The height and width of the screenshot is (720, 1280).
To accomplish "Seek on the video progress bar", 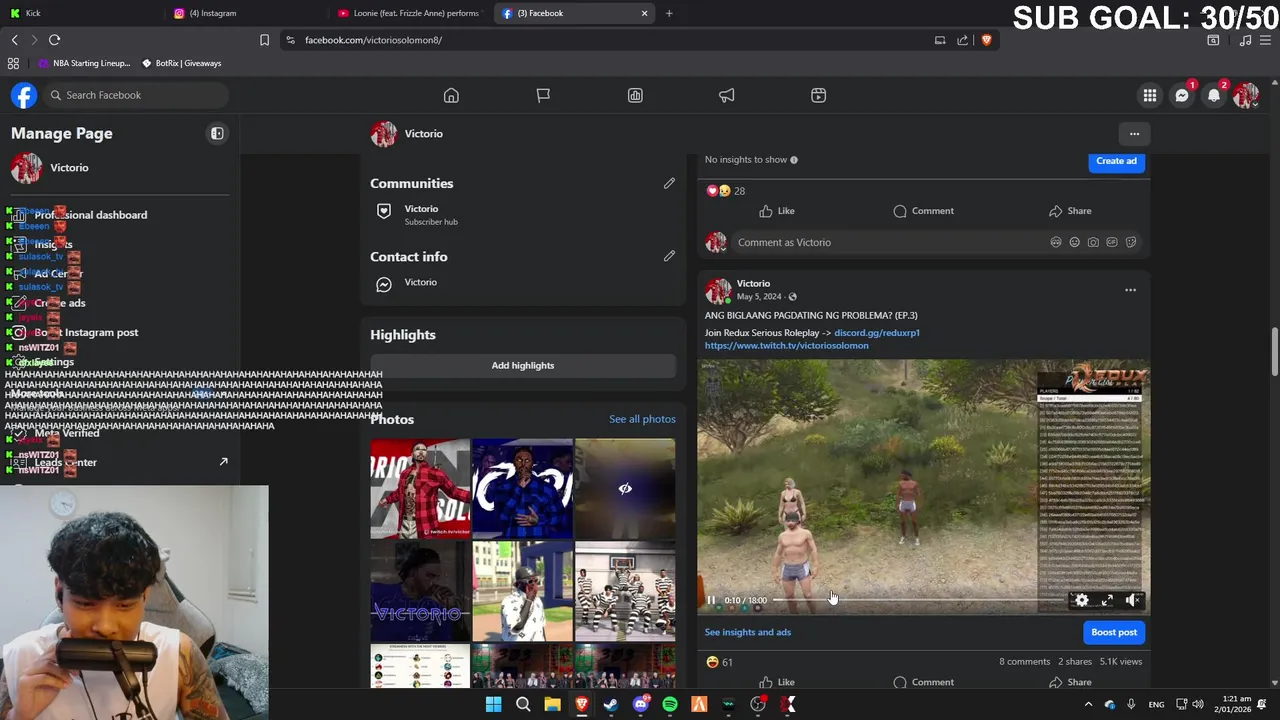I will (x=920, y=600).
